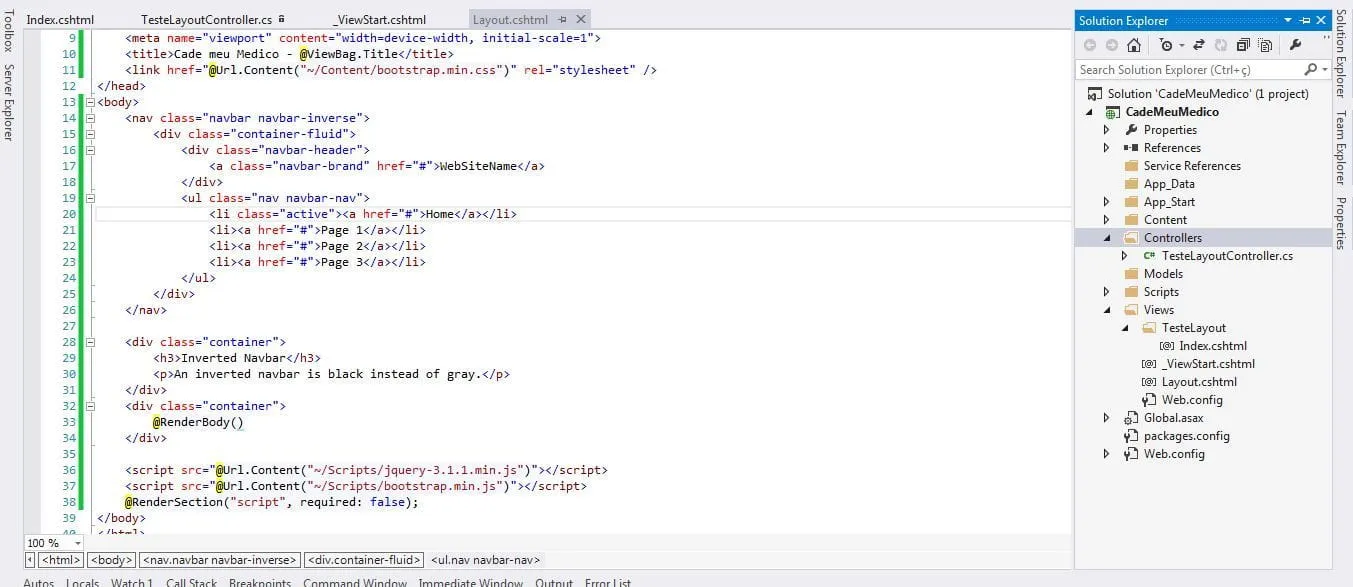Toggle the pin on the Layout.cshtml tab

[x=563, y=20]
